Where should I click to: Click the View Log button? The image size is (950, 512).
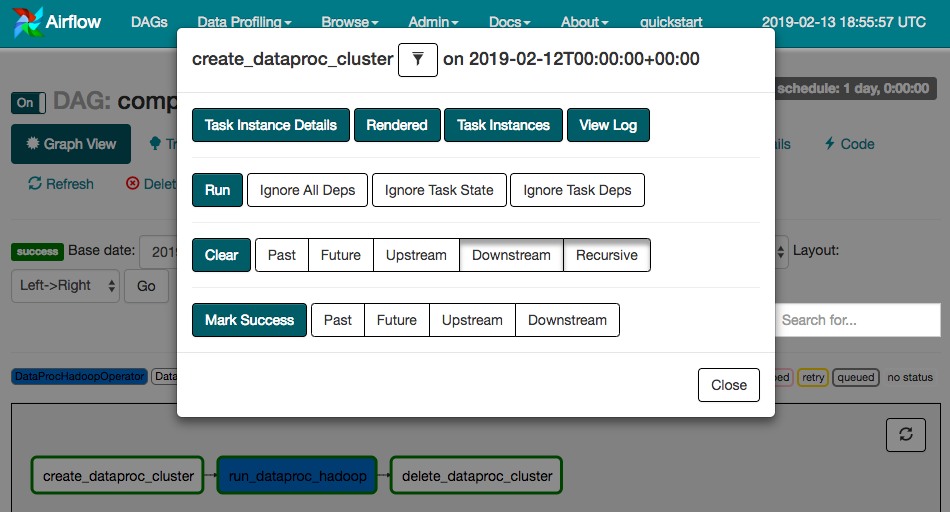pos(608,125)
